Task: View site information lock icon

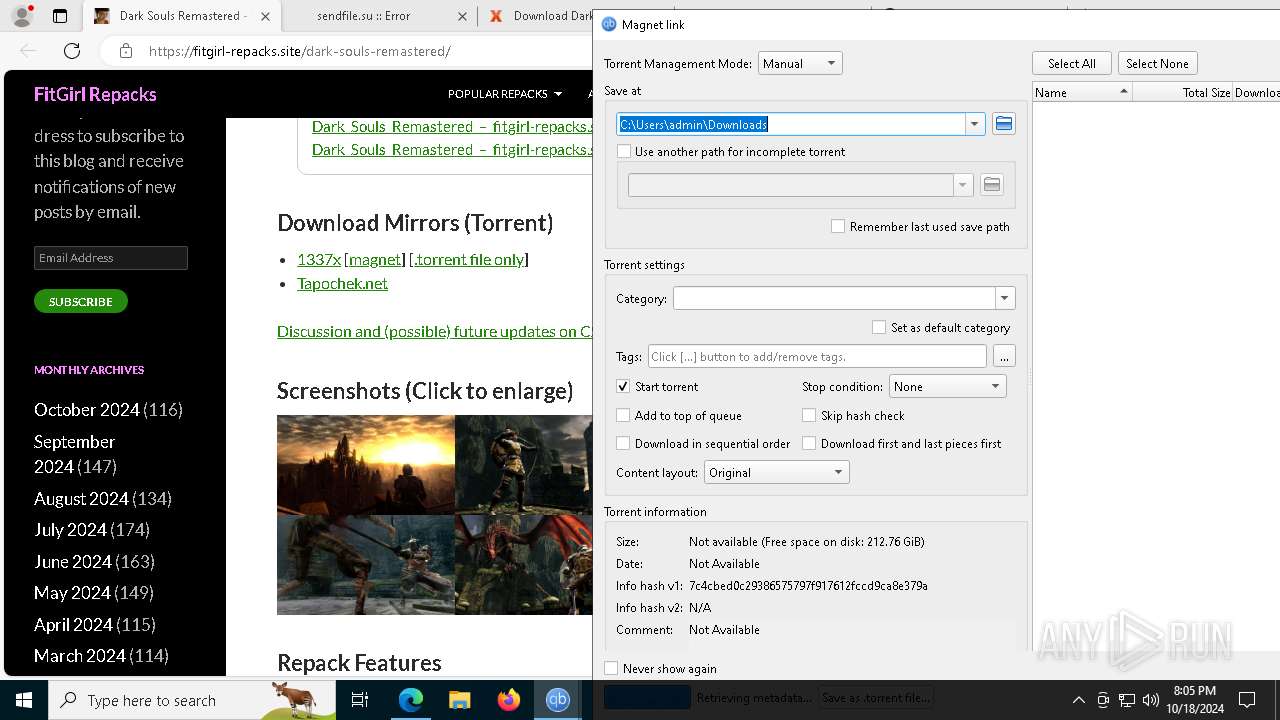Action: [x=125, y=51]
